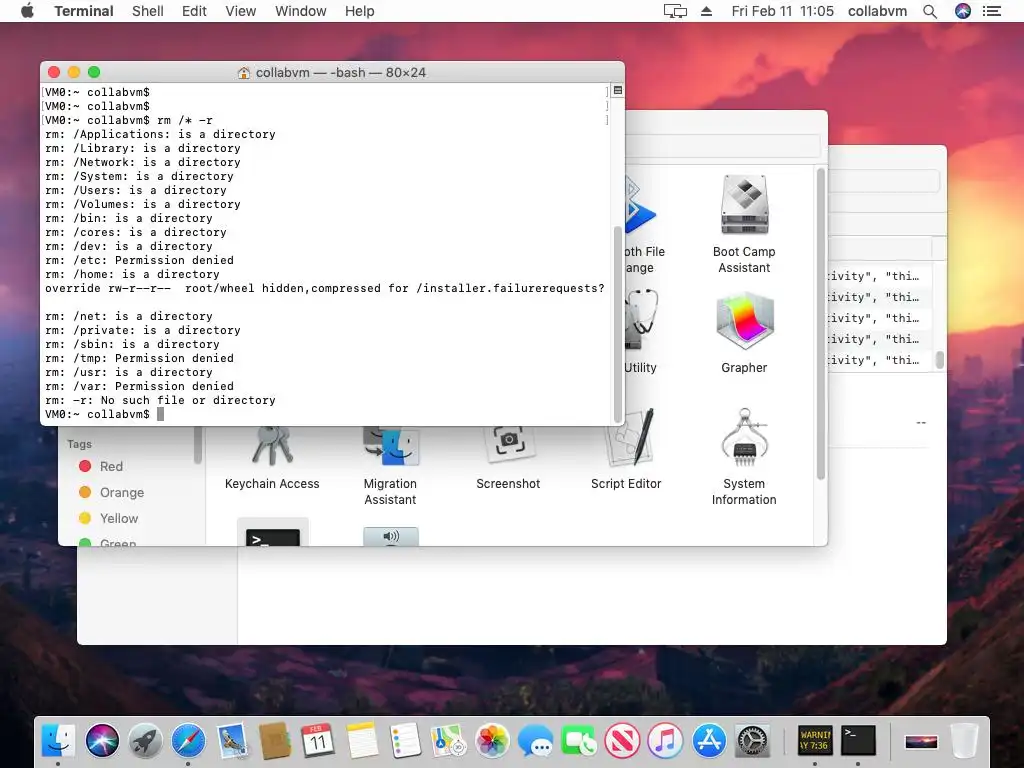Open the Help menu

[360, 11]
